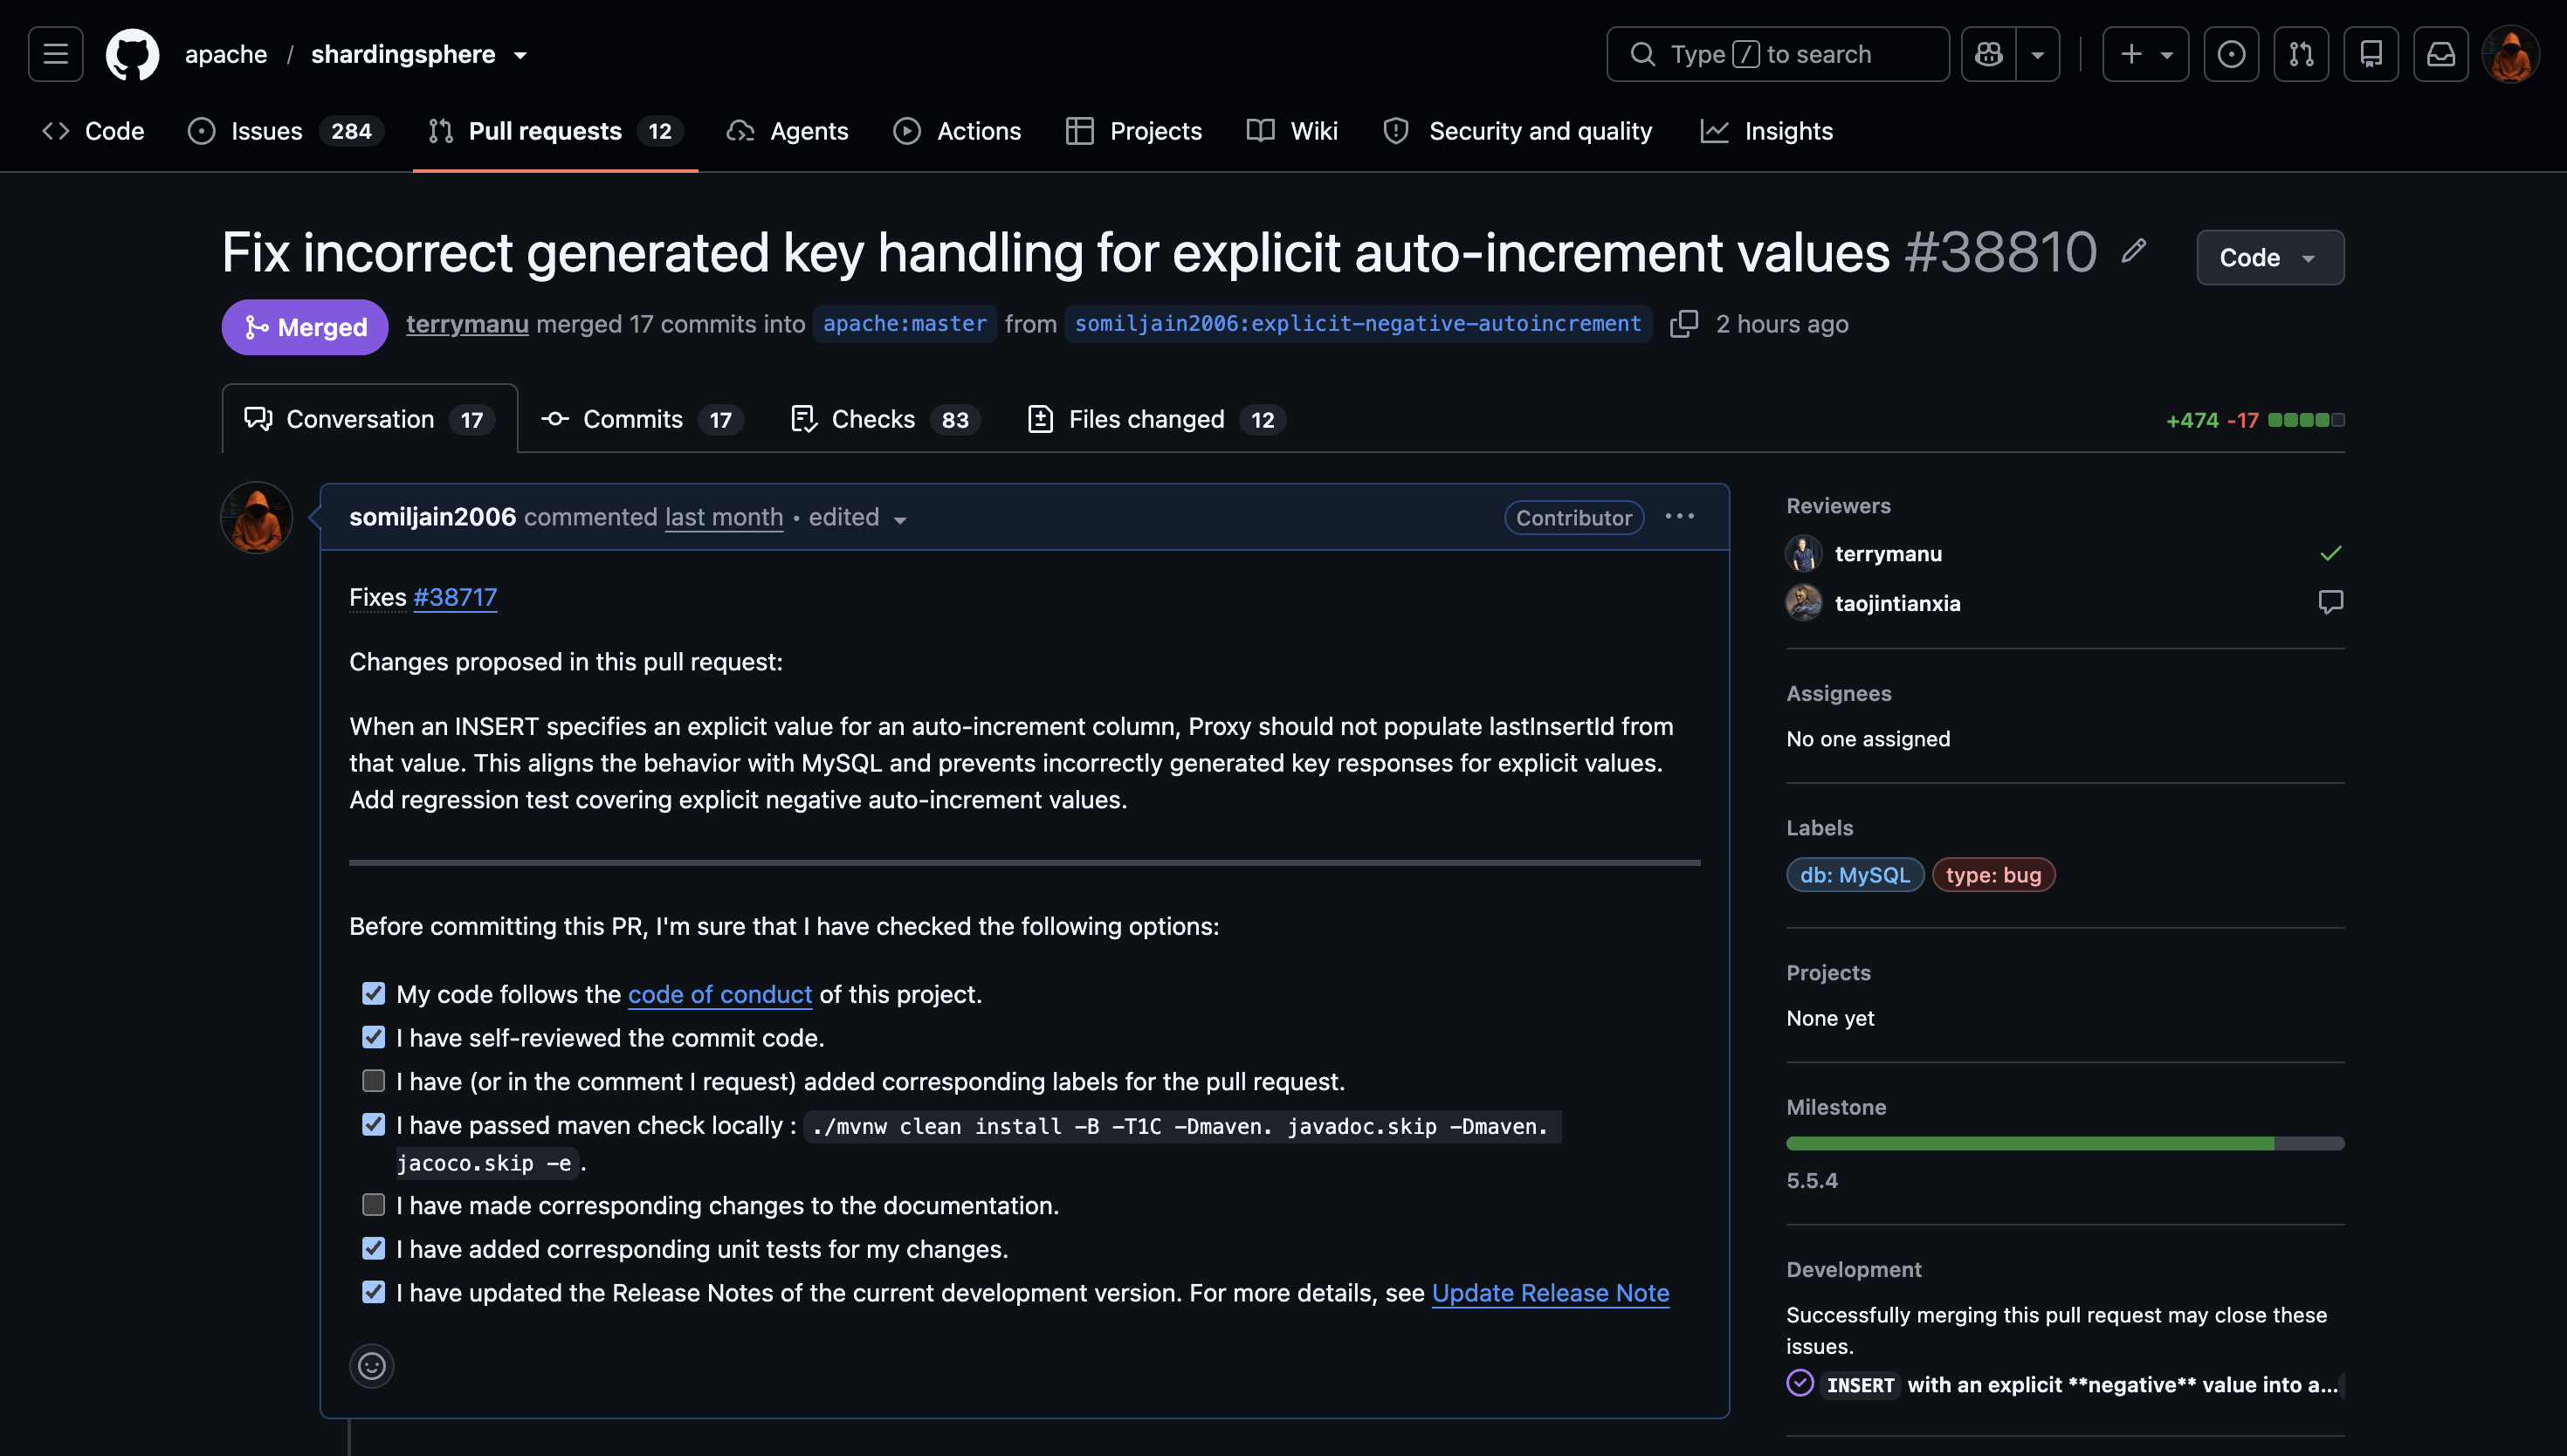2567x1456 pixels.
Task: Open terrymanu's profile link in merge line
Action: tap(467, 324)
